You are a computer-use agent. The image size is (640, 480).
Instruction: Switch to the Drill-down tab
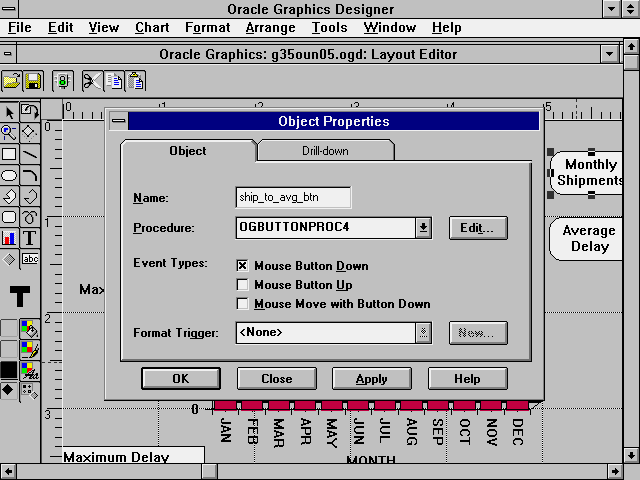click(x=325, y=151)
